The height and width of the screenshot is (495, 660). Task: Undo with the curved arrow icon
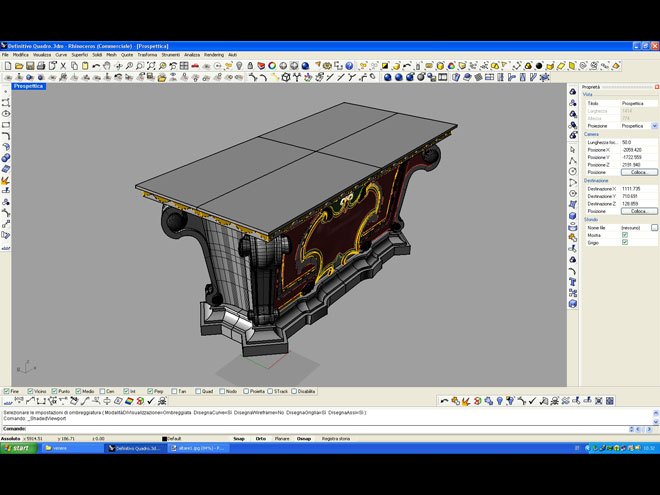[96, 66]
